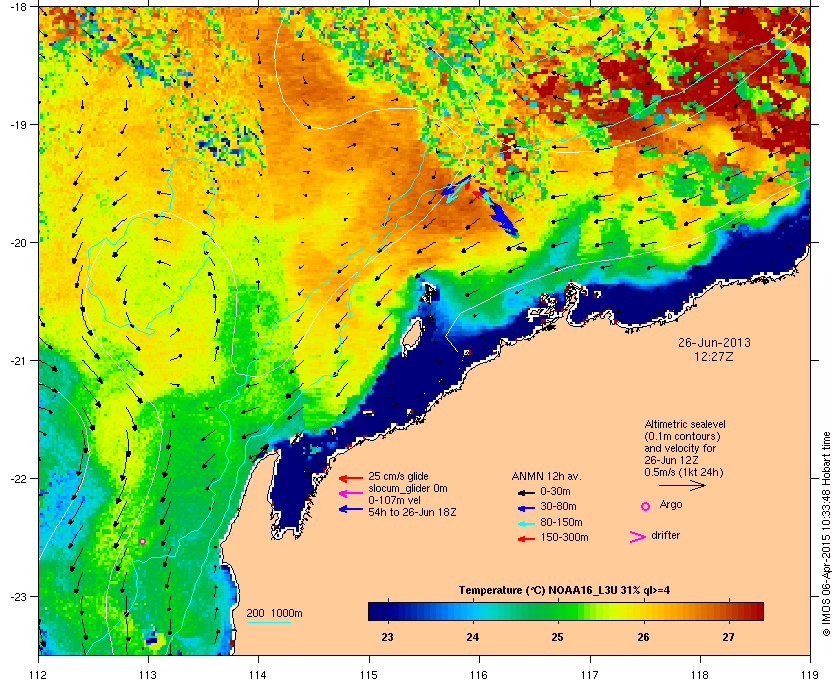The width and height of the screenshot is (840, 680).
Task: Click the date label 26-Jun-2013
Action: click(x=714, y=342)
